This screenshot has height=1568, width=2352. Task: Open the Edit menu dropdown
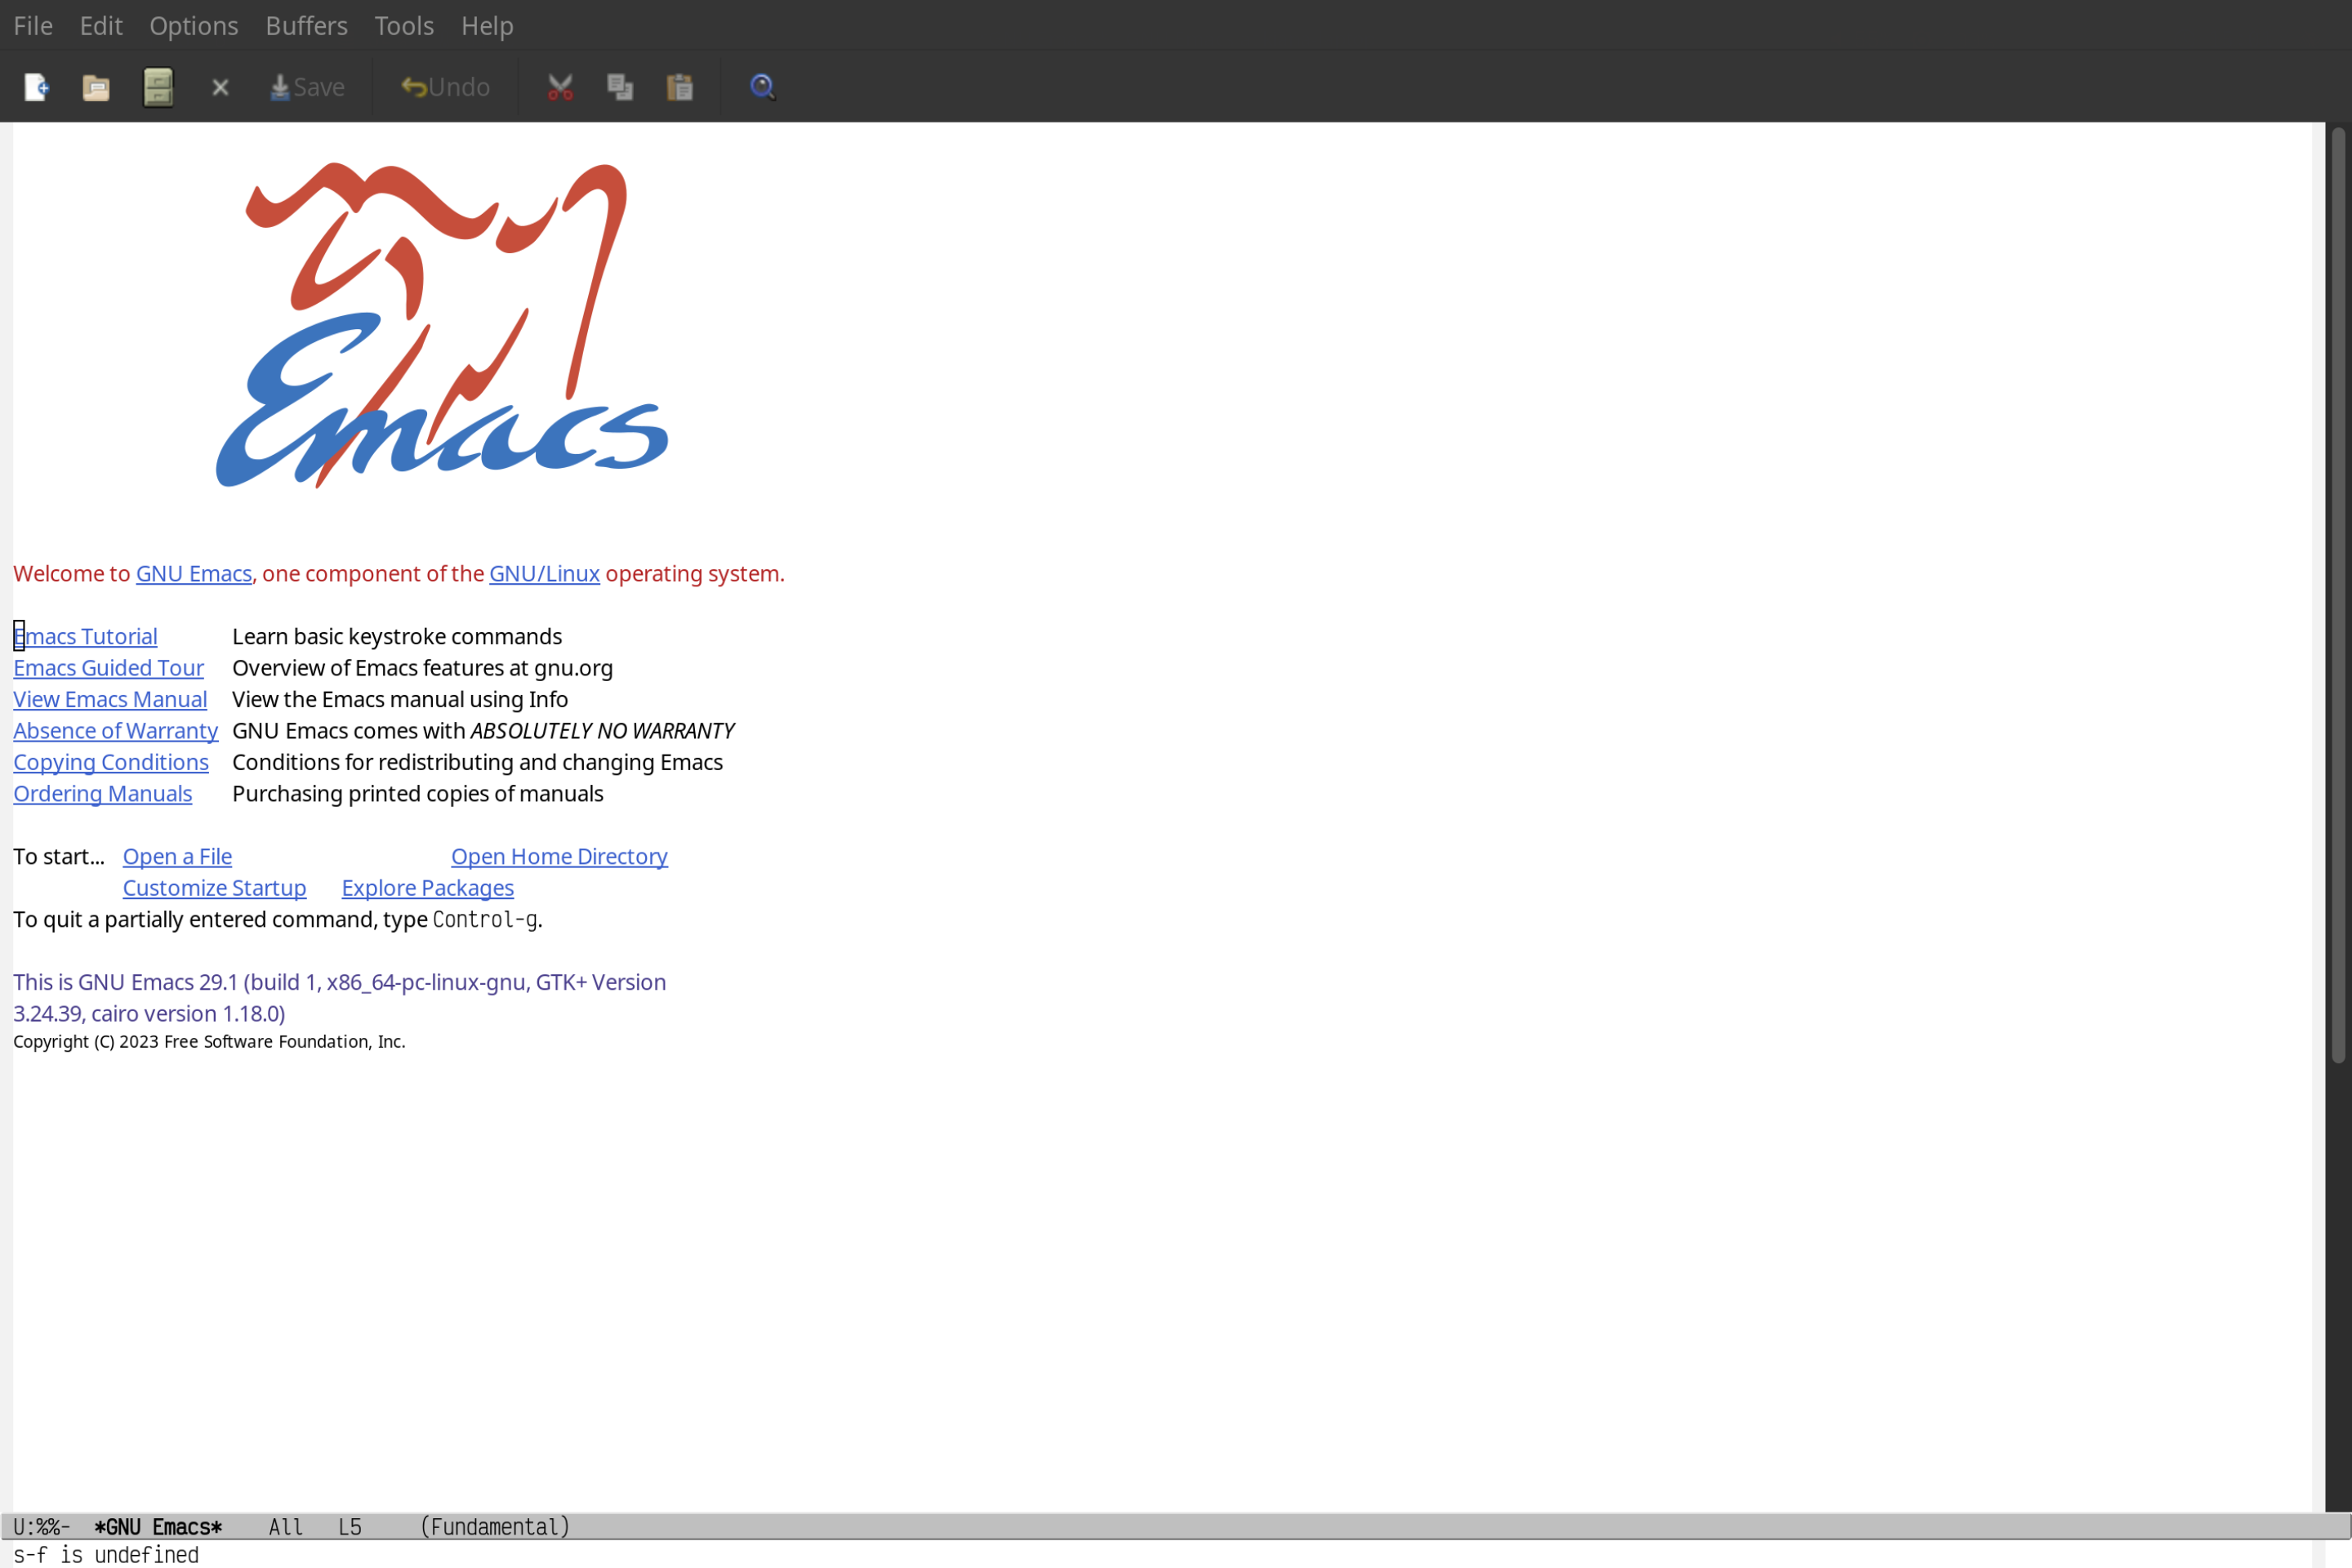pyautogui.click(x=100, y=24)
